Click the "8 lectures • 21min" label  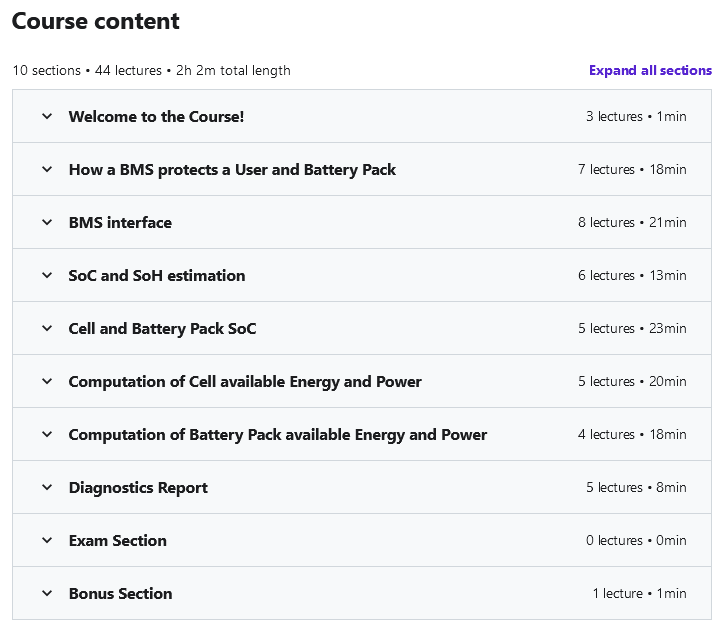pos(632,223)
